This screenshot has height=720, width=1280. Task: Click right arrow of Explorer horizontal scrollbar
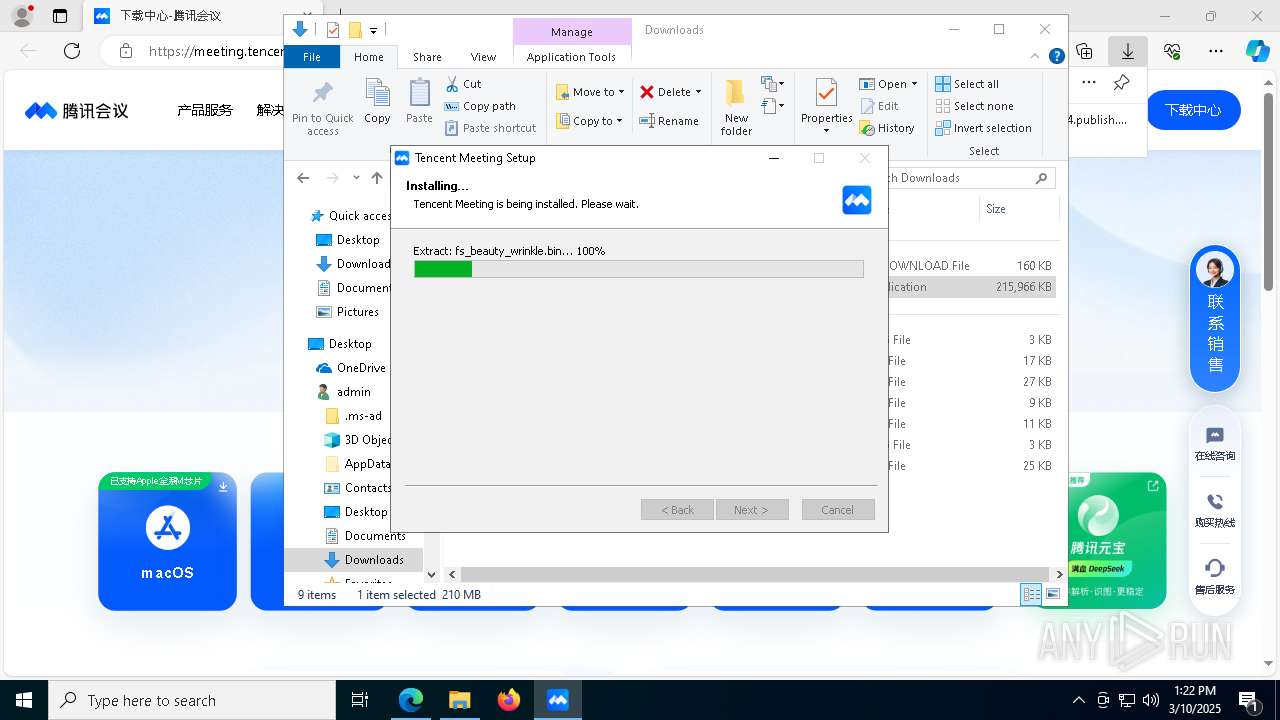coord(1060,574)
